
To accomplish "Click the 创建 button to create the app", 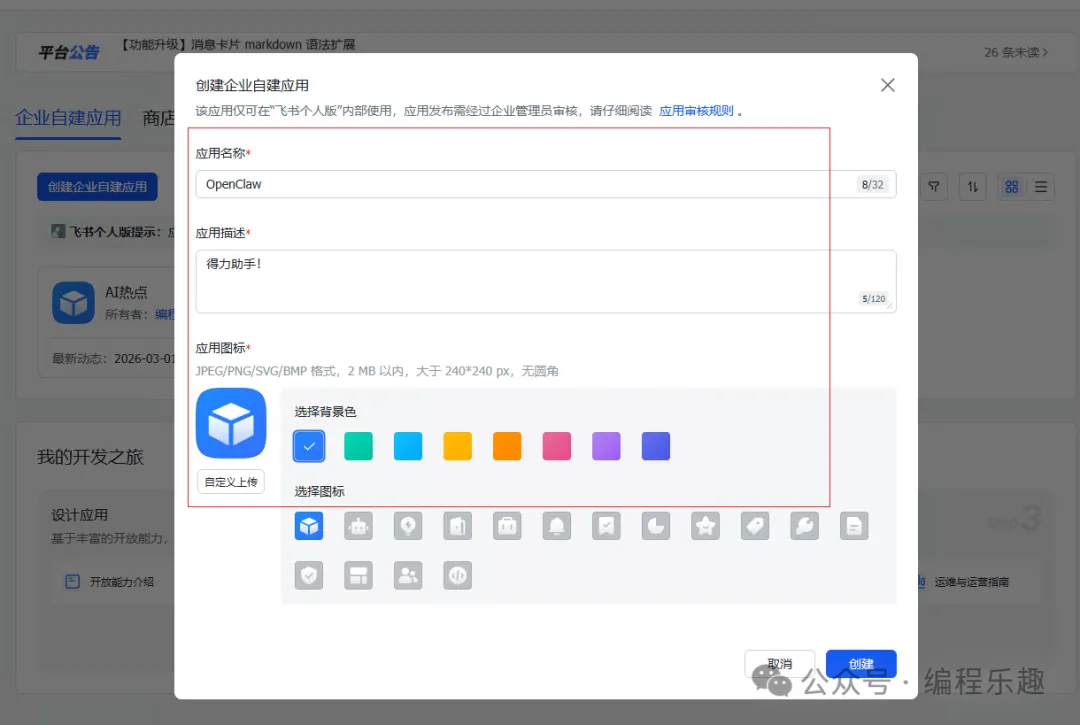I will [860, 663].
